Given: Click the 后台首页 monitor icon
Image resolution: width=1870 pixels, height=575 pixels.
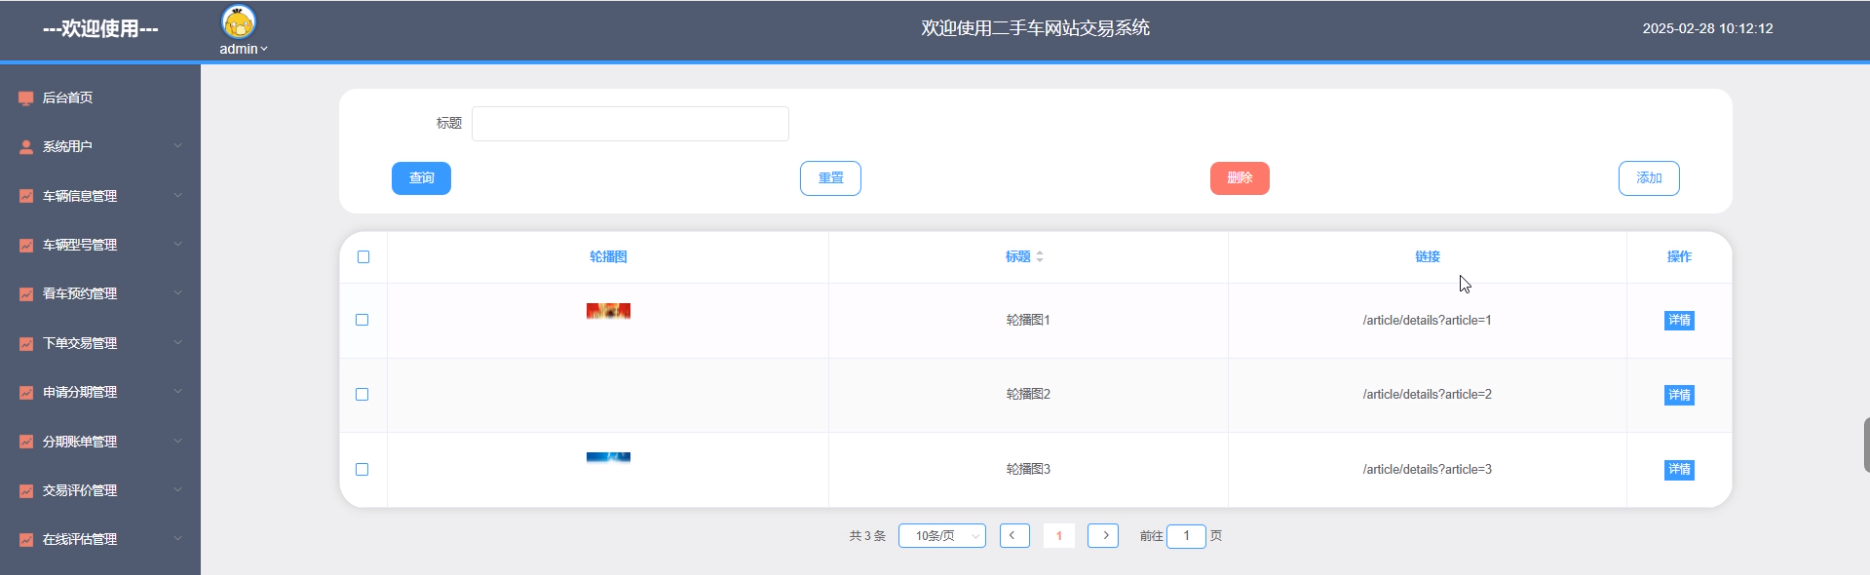Looking at the screenshot, I should [x=26, y=98].
